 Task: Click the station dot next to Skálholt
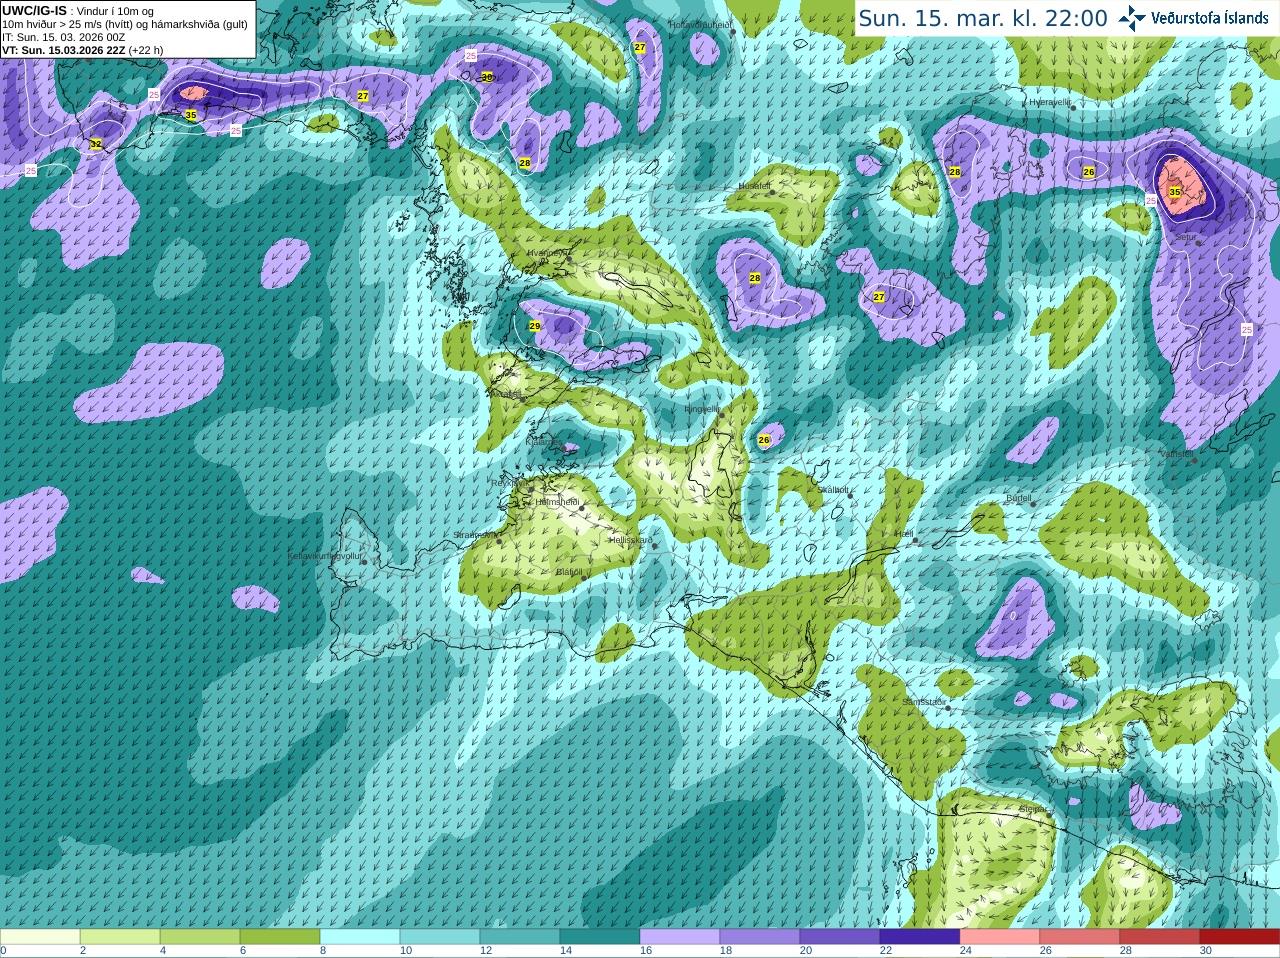point(851,497)
